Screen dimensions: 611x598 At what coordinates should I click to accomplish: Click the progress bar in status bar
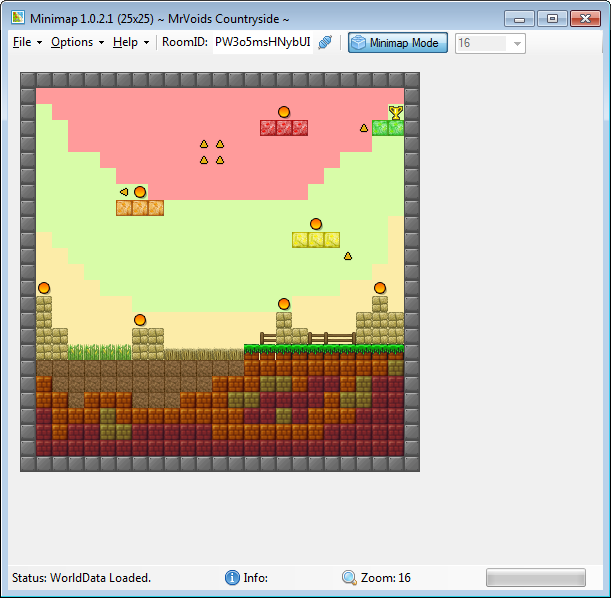(535, 577)
